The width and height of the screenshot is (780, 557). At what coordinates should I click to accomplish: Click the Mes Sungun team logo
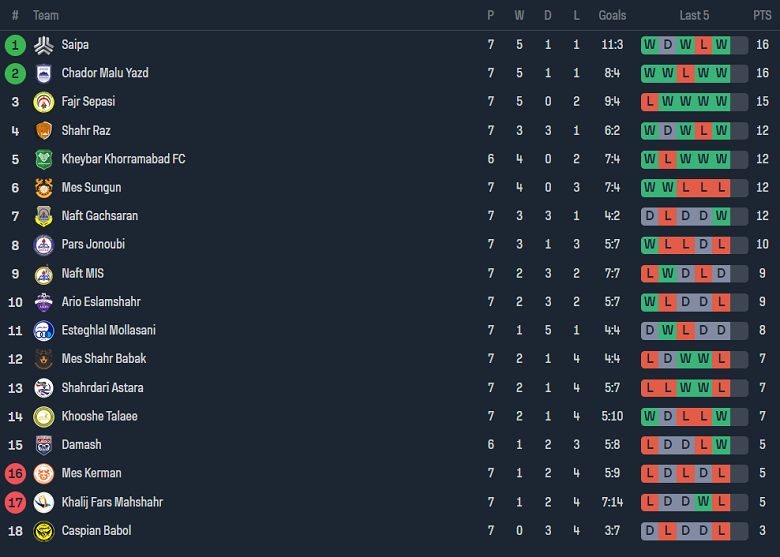click(43, 188)
